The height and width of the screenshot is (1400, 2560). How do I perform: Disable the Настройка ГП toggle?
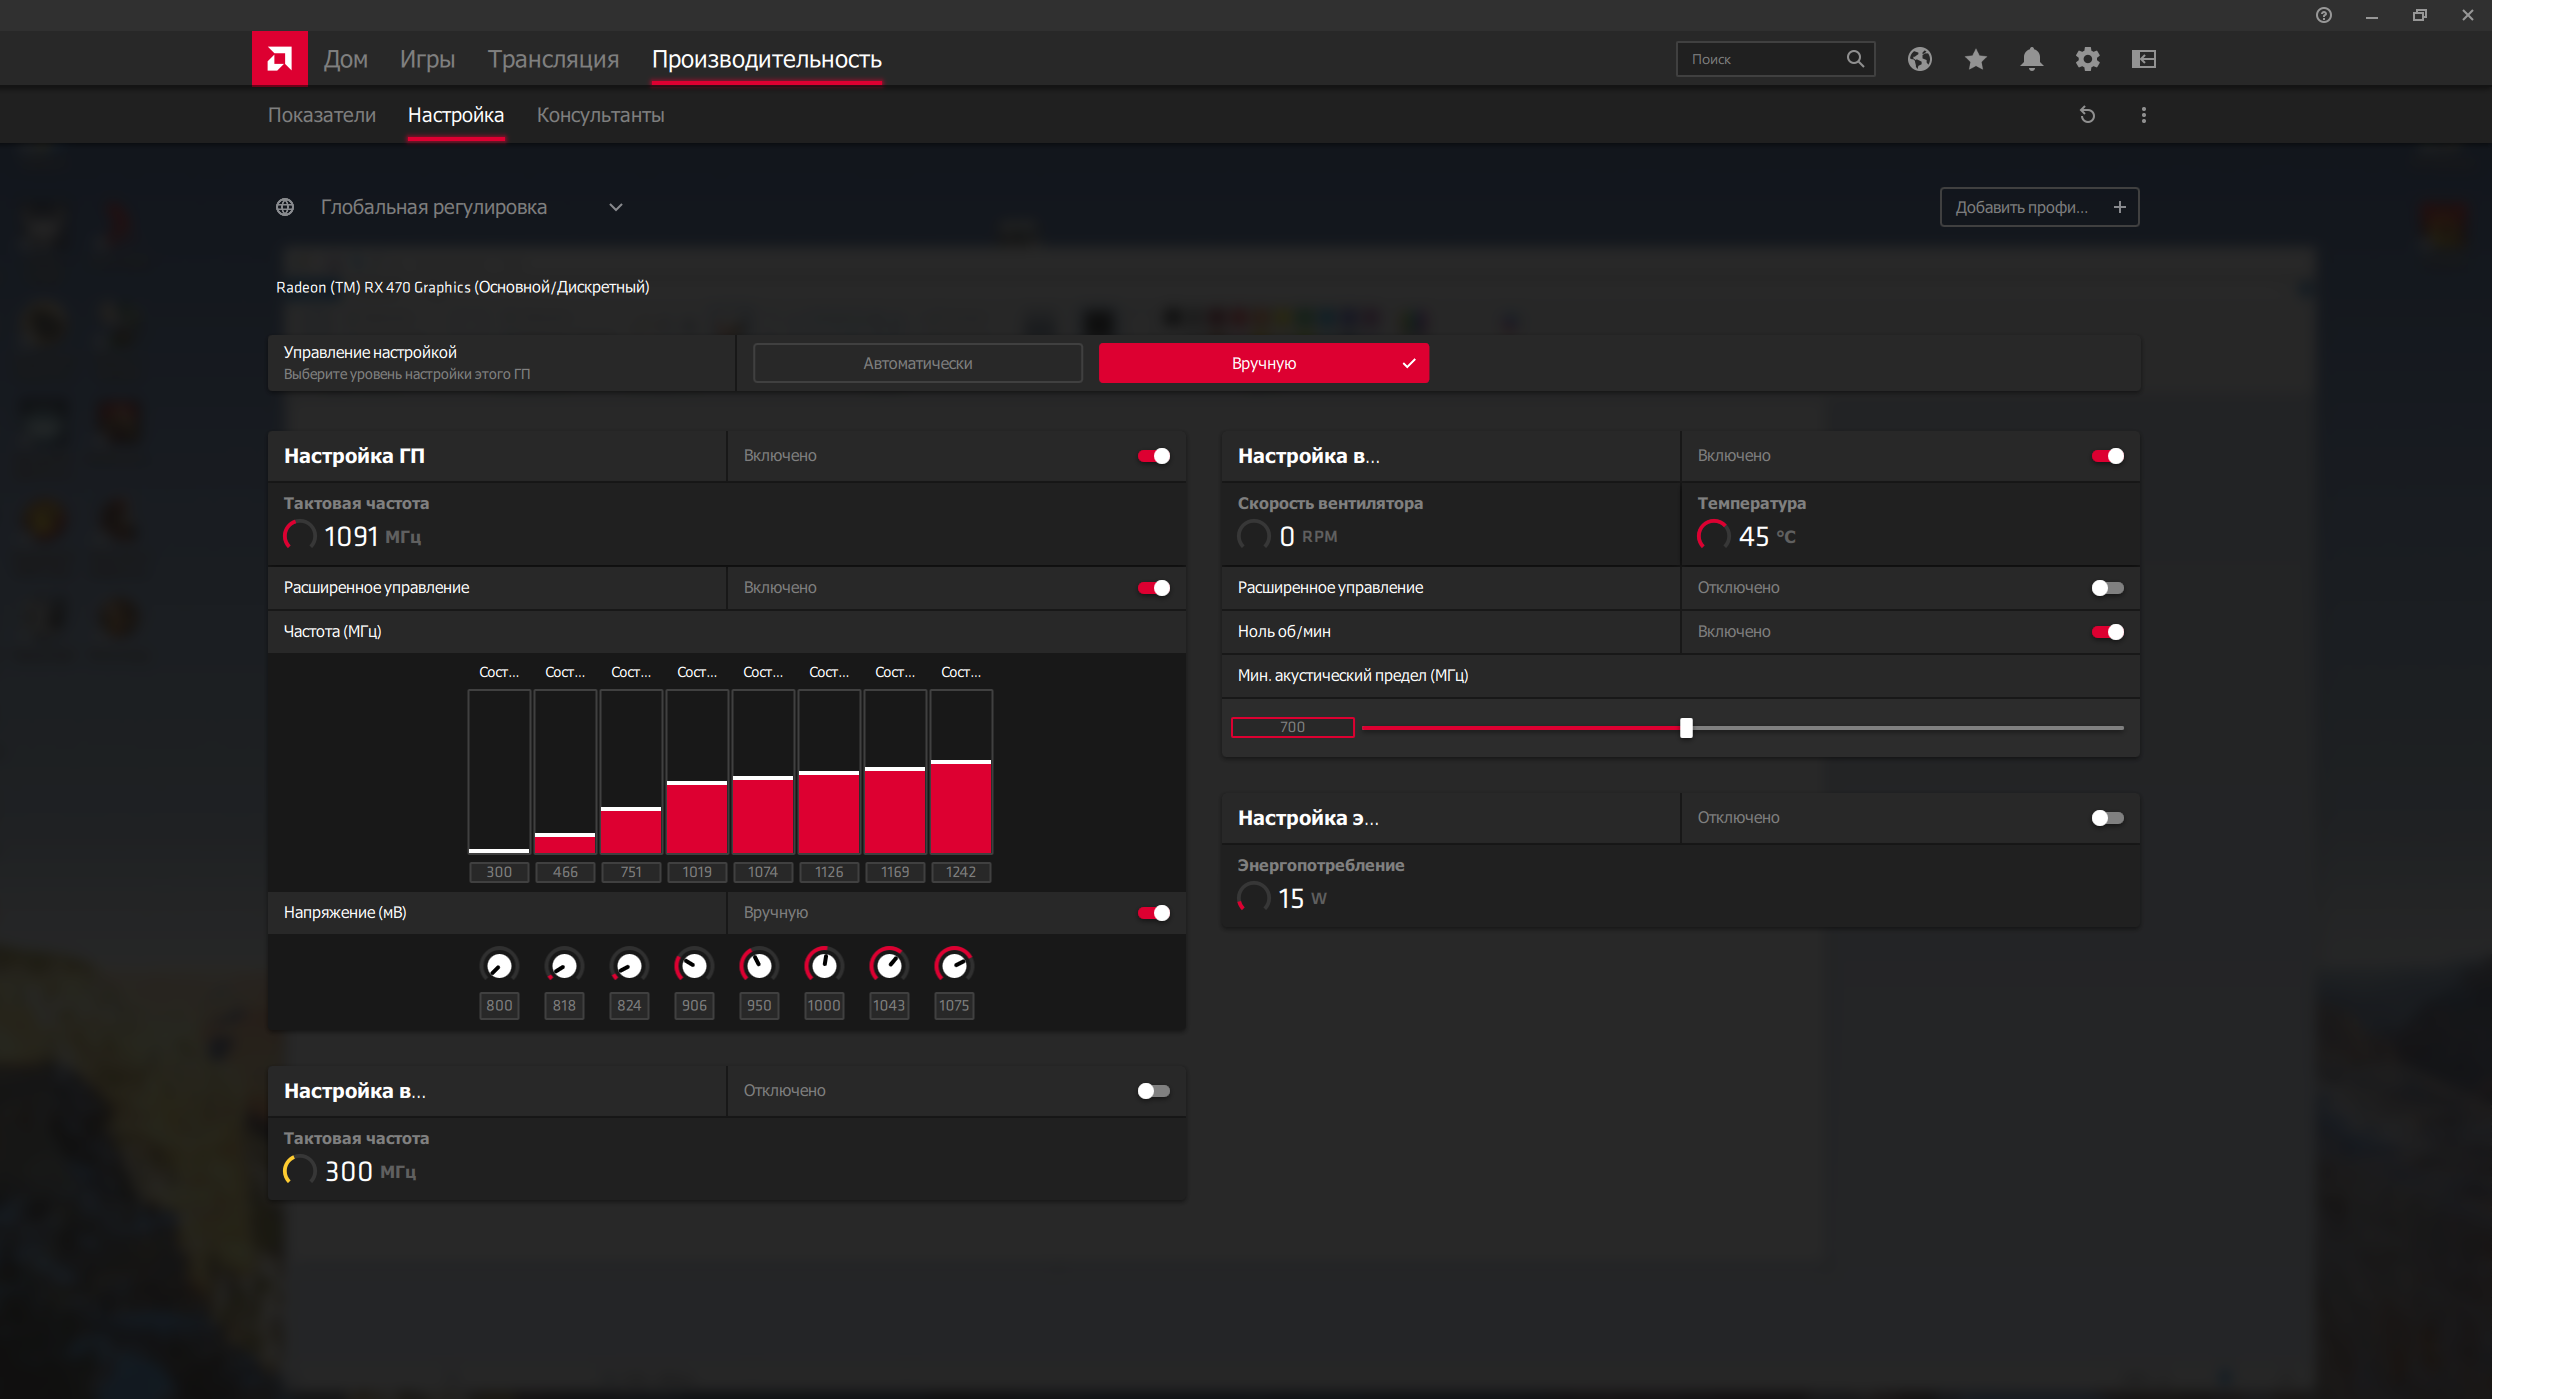tap(1153, 456)
